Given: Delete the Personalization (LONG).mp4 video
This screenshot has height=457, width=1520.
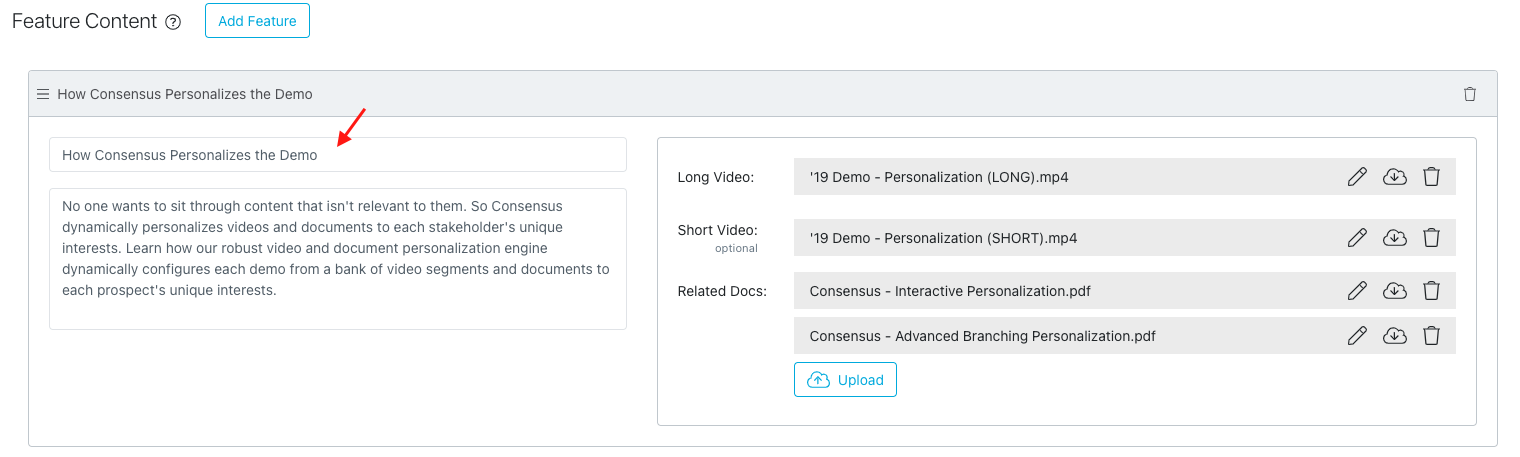Looking at the screenshot, I should 1431,177.
